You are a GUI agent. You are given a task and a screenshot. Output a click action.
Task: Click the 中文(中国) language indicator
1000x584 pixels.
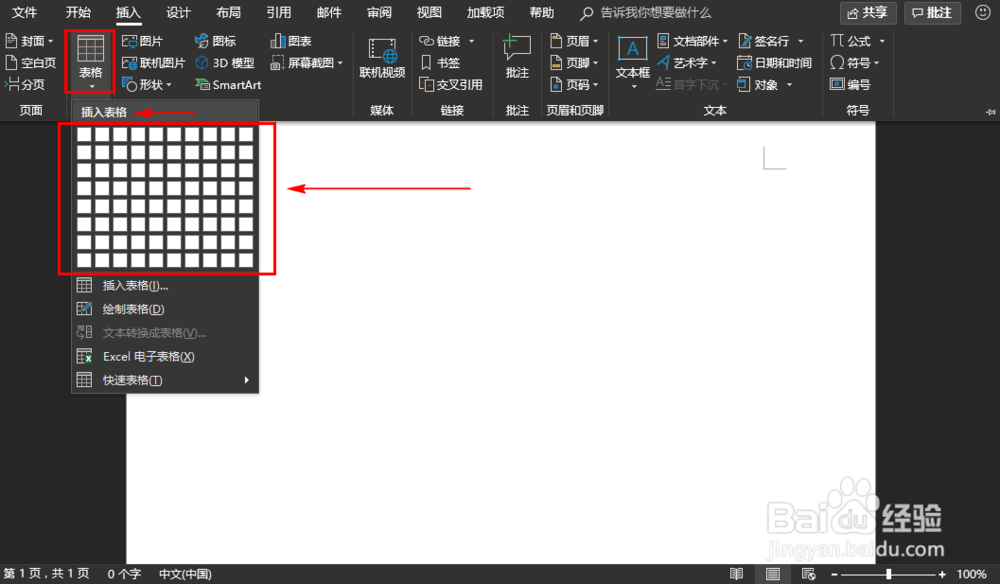tap(185, 574)
